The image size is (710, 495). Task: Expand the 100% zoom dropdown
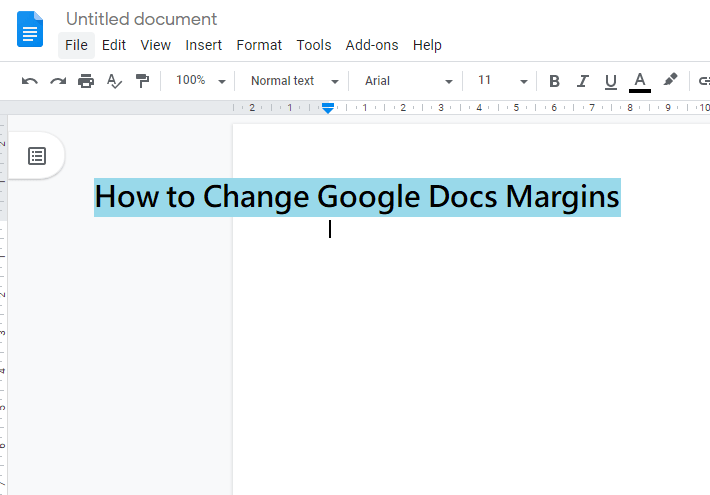[200, 81]
